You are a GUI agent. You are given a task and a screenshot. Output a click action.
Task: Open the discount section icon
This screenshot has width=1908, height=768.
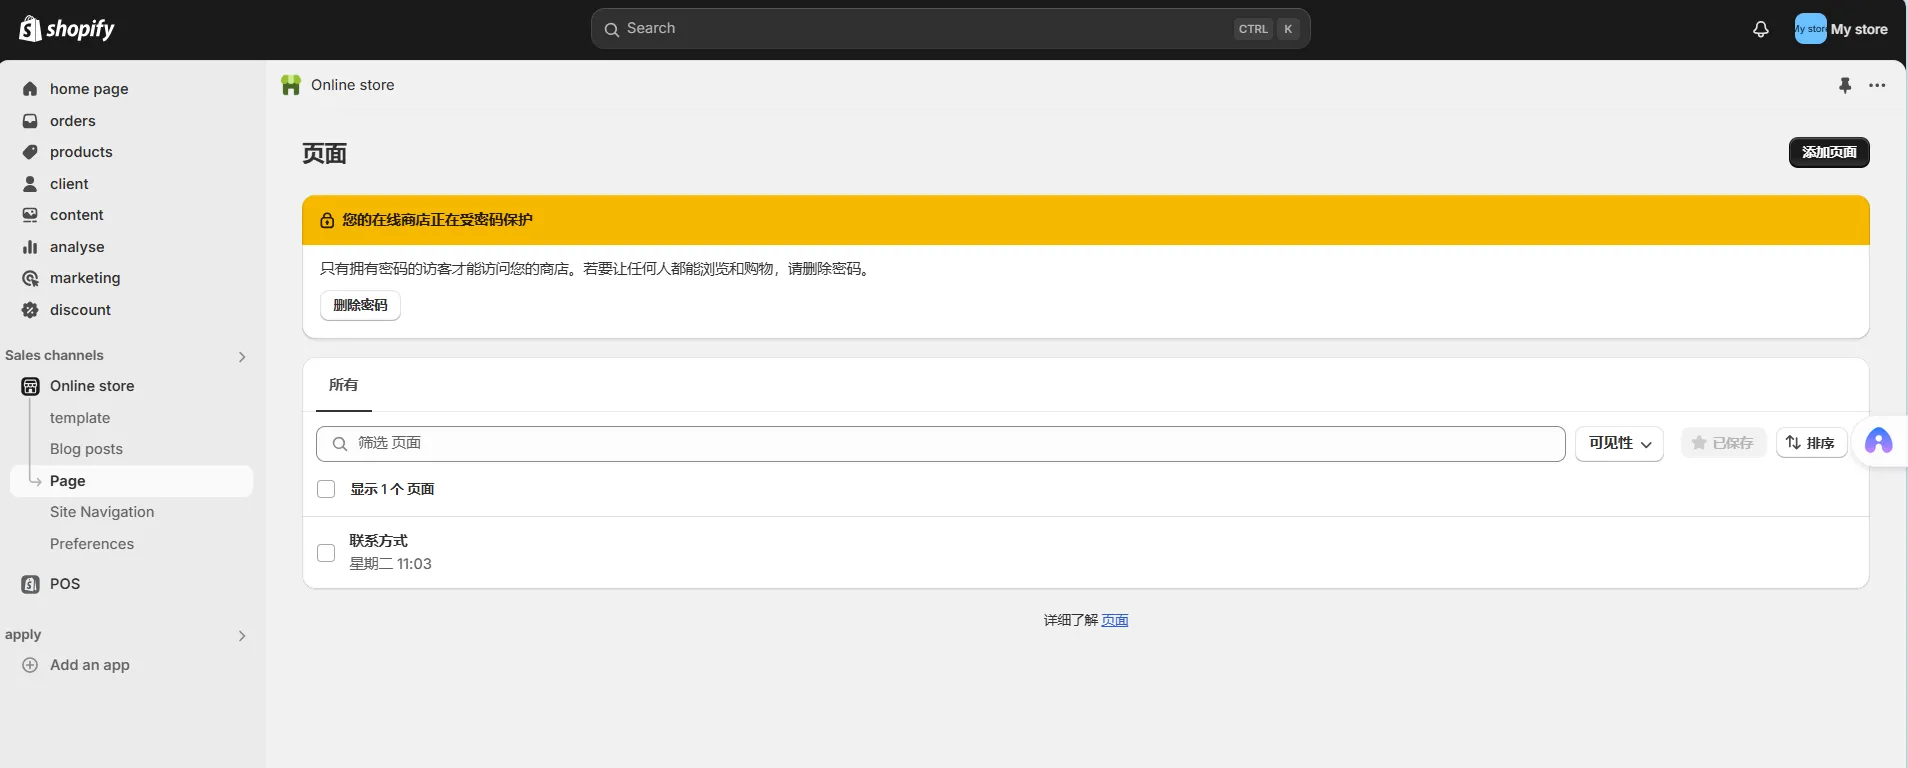30,310
